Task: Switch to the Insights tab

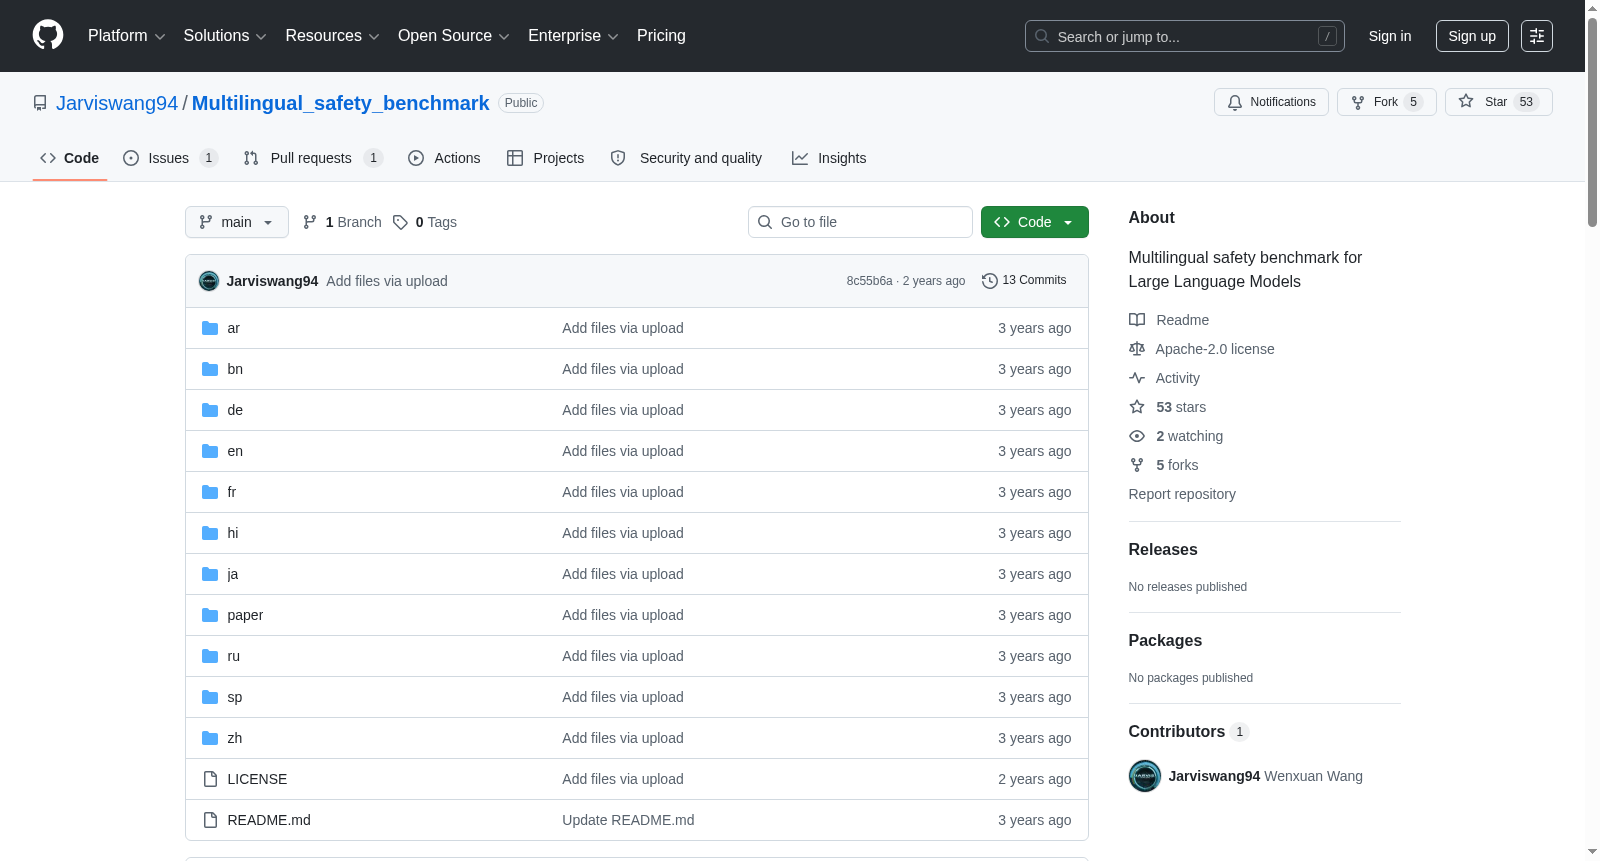Action: pyautogui.click(x=829, y=158)
